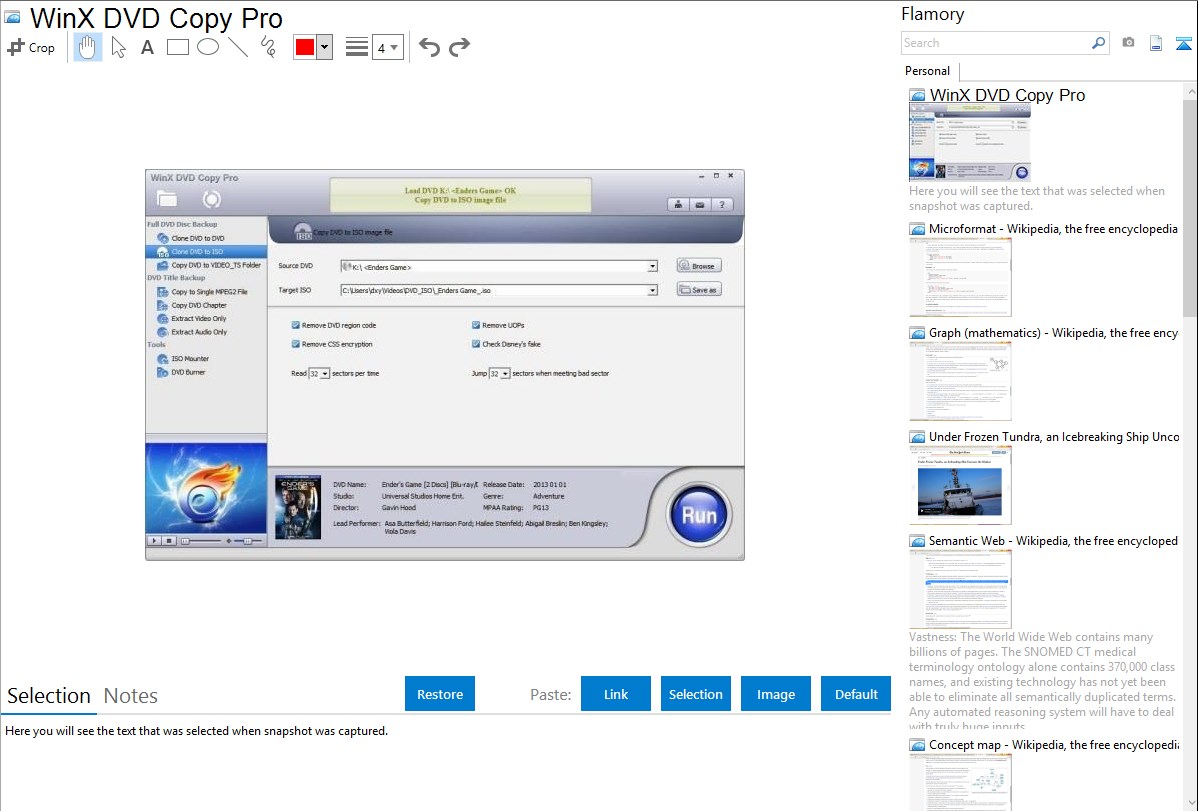Screen dimensions: 1198x811
Task: Select Copy DVD to VIDEO_TS Folder
Action: coord(209,265)
